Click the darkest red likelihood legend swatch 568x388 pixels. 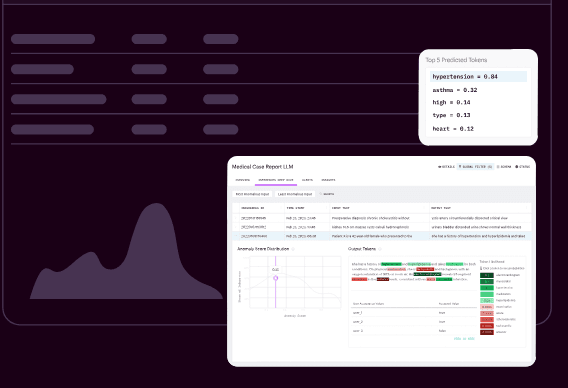pyautogui.click(x=487, y=332)
